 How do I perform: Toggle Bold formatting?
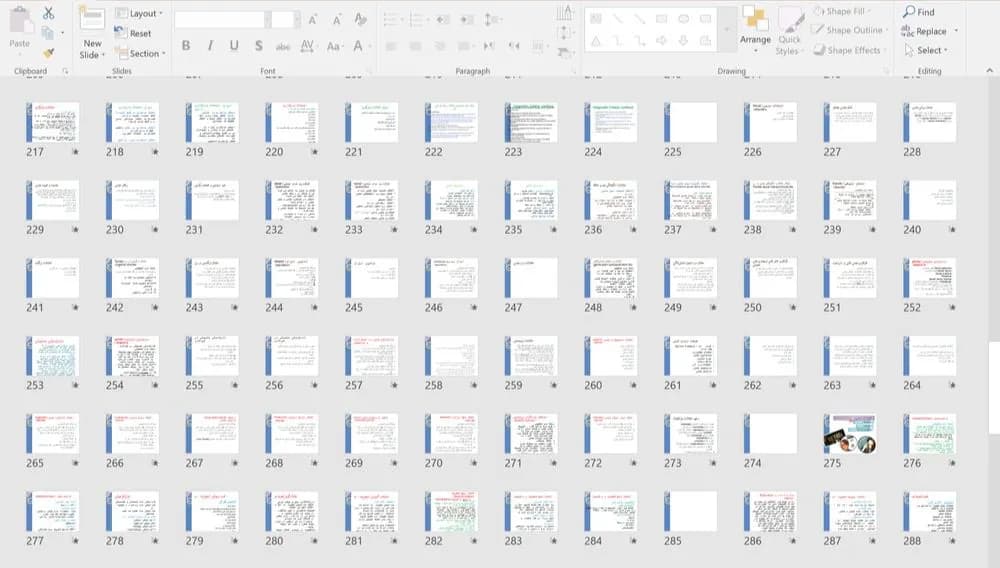coord(186,46)
